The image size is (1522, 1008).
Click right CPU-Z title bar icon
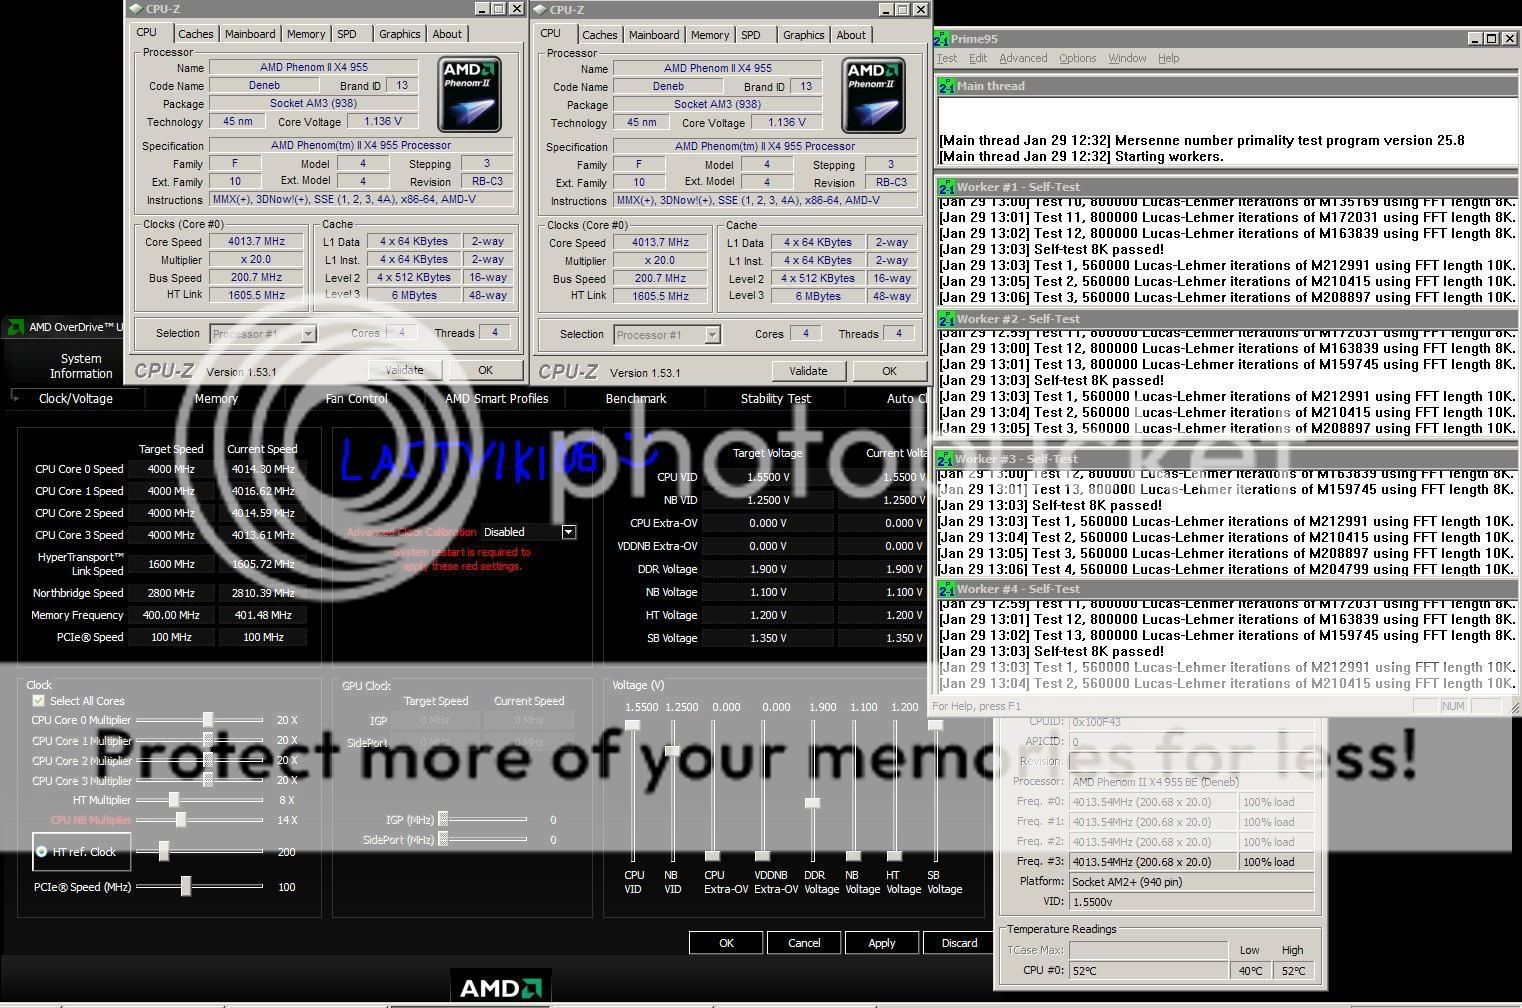539,10
